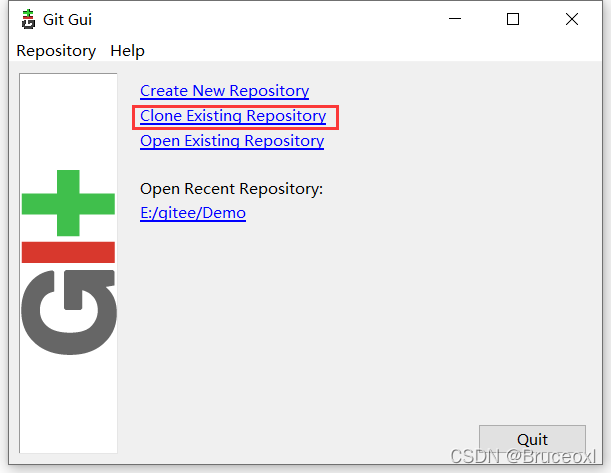611x473 pixels.
Task: Open the Help menu
Action: tap(127, 51)
